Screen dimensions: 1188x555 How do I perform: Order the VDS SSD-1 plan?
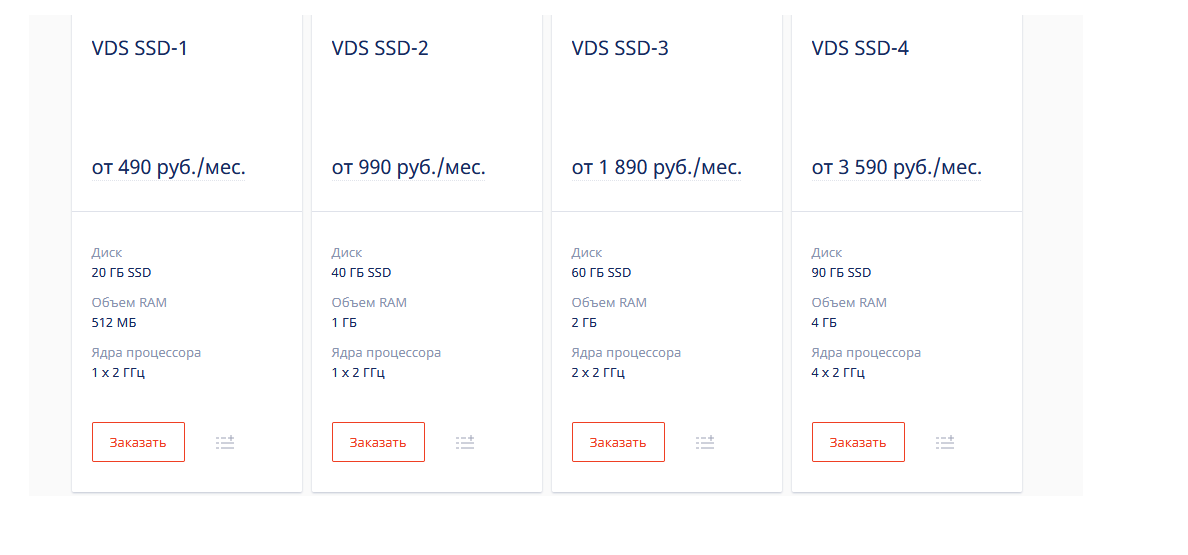[138, 442]
